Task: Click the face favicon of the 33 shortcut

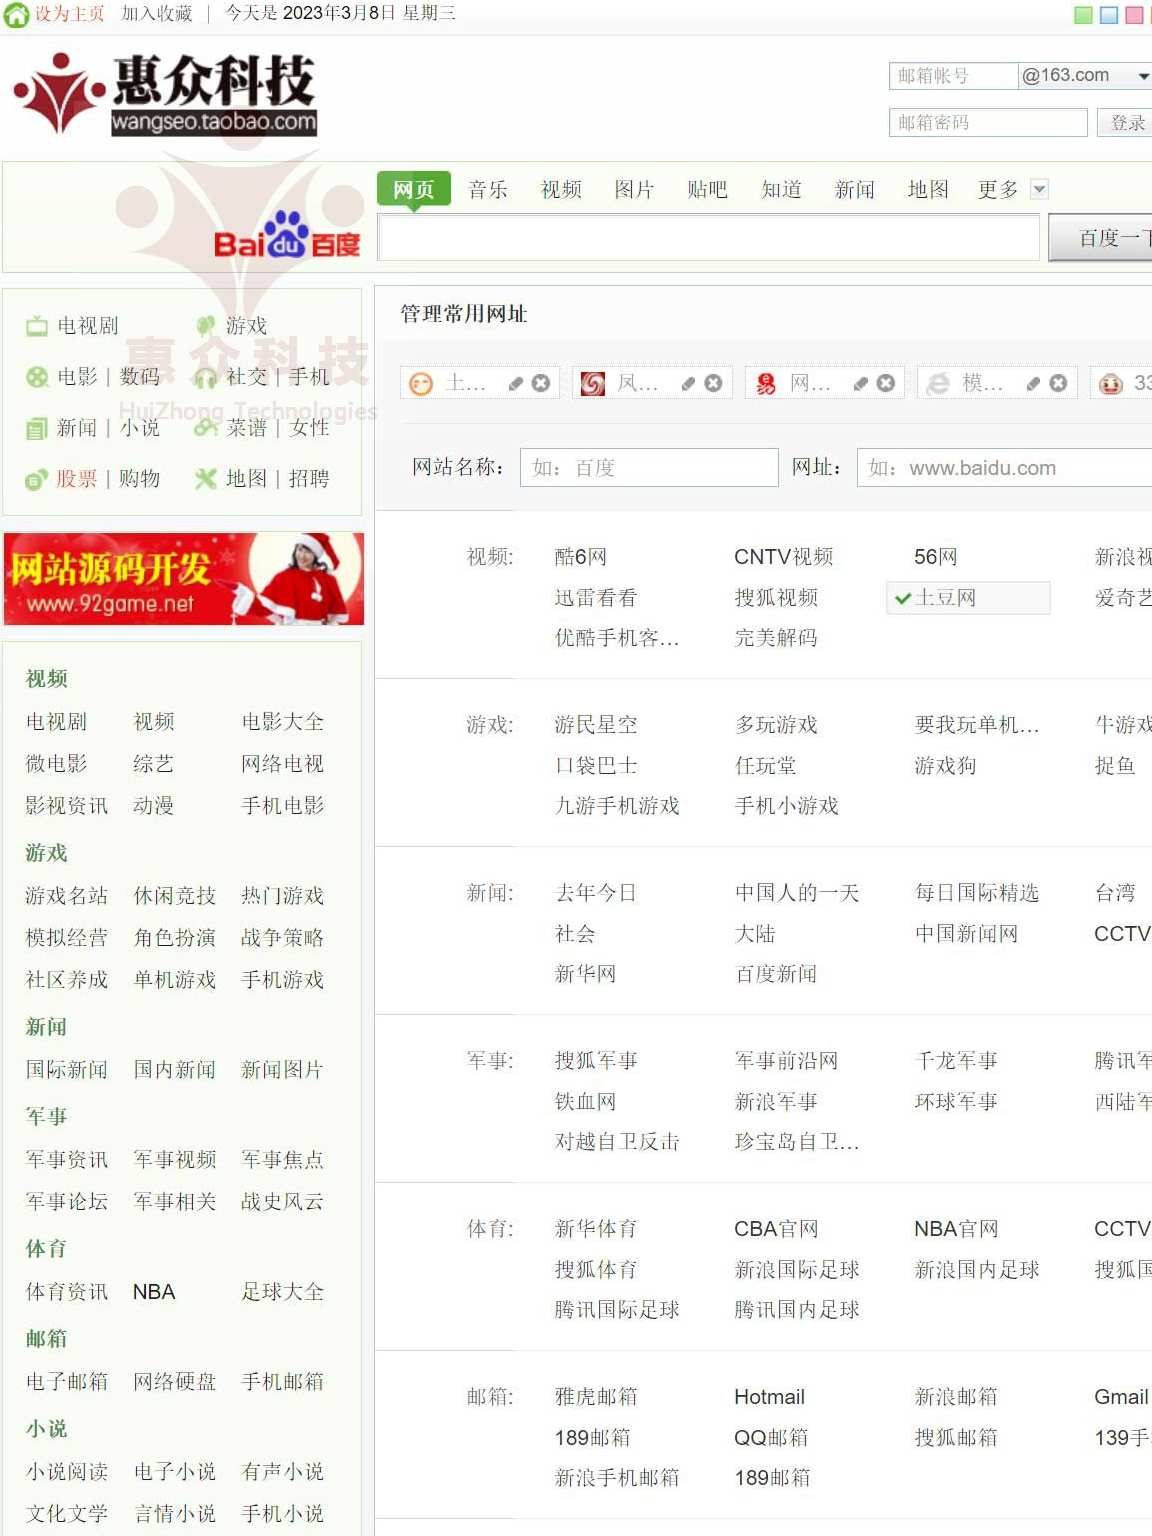Action: click(1111, 384)
